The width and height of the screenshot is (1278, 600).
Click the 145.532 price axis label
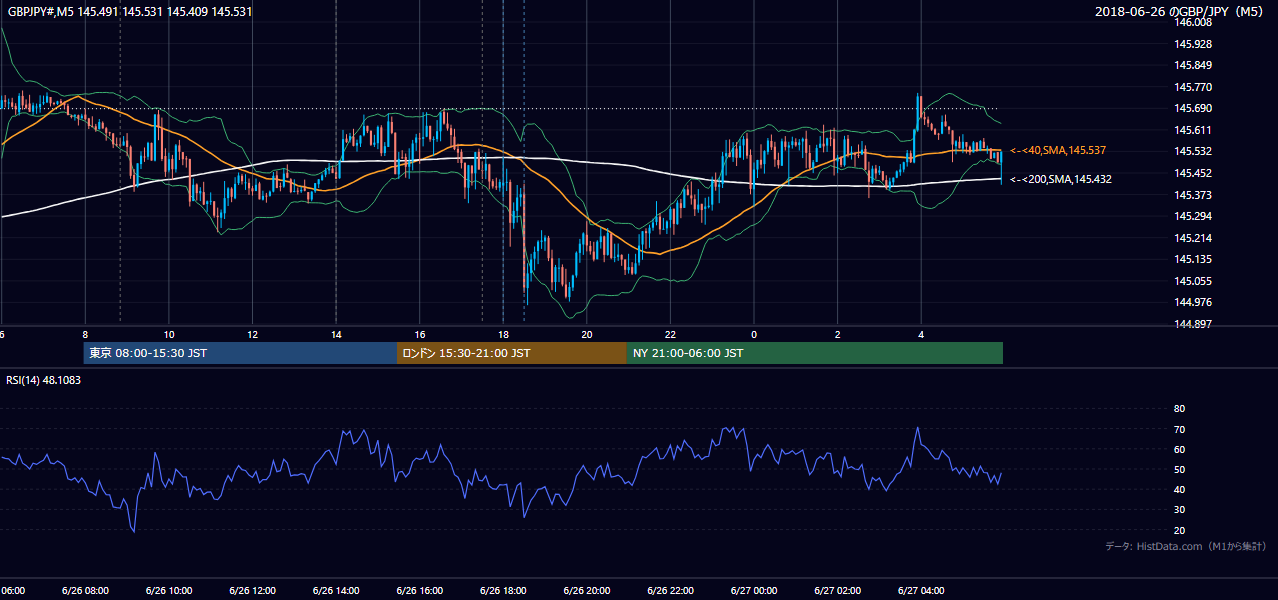pyautogui.click(x=1194, y=152)
